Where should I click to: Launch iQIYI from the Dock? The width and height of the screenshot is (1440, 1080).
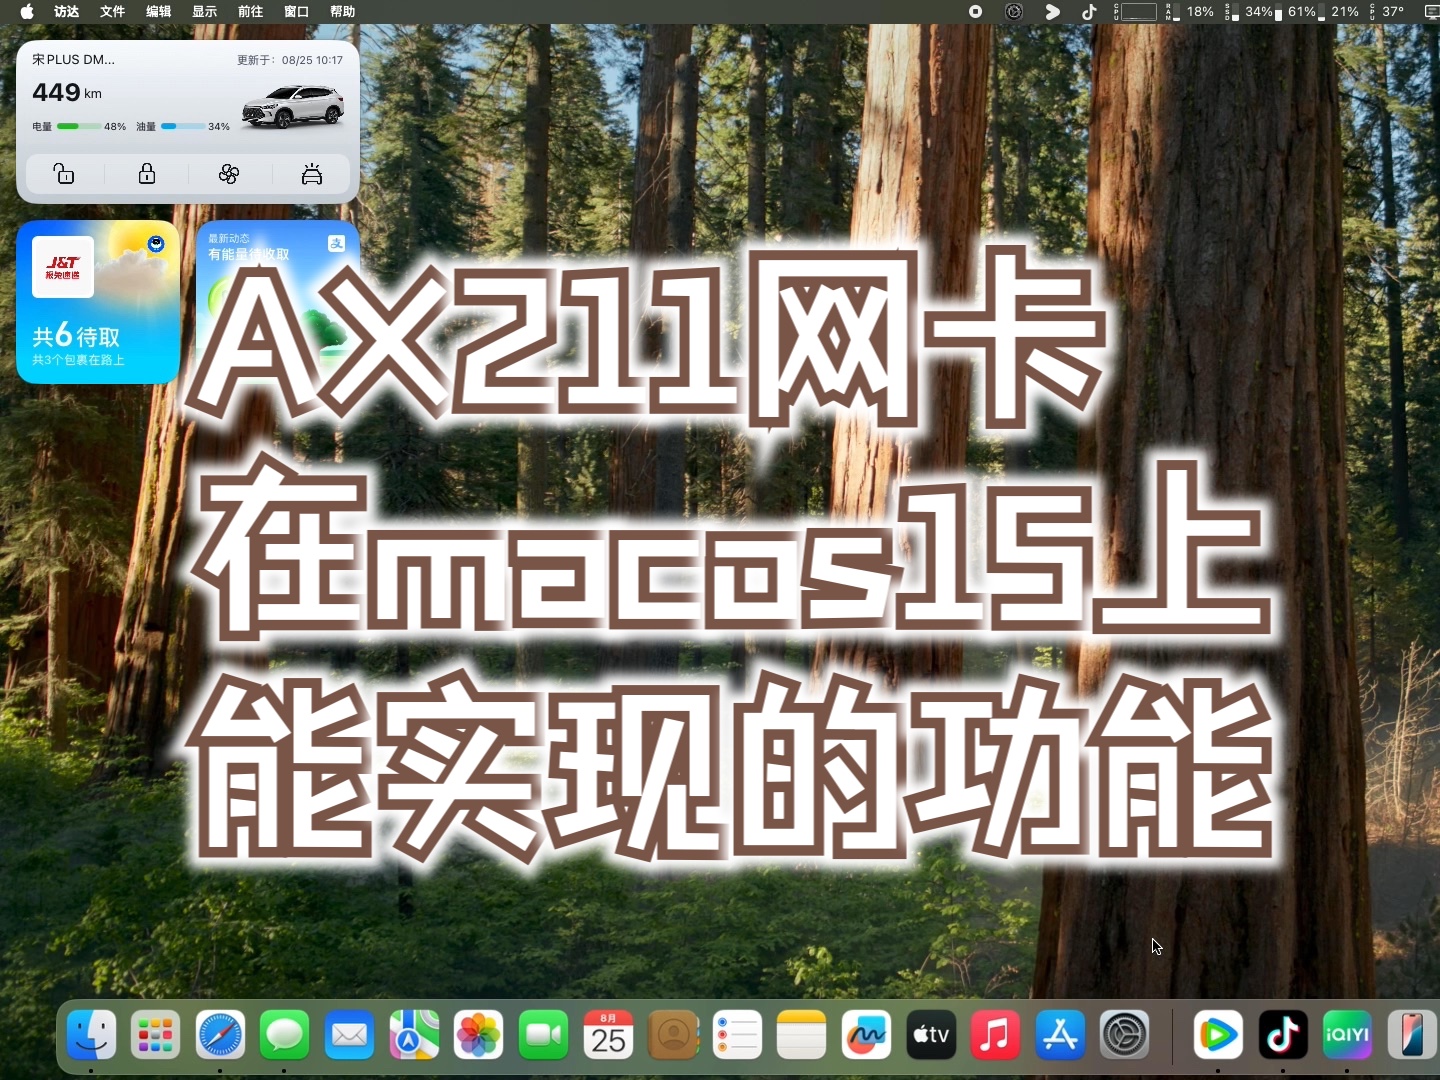coord(1347,1034)
